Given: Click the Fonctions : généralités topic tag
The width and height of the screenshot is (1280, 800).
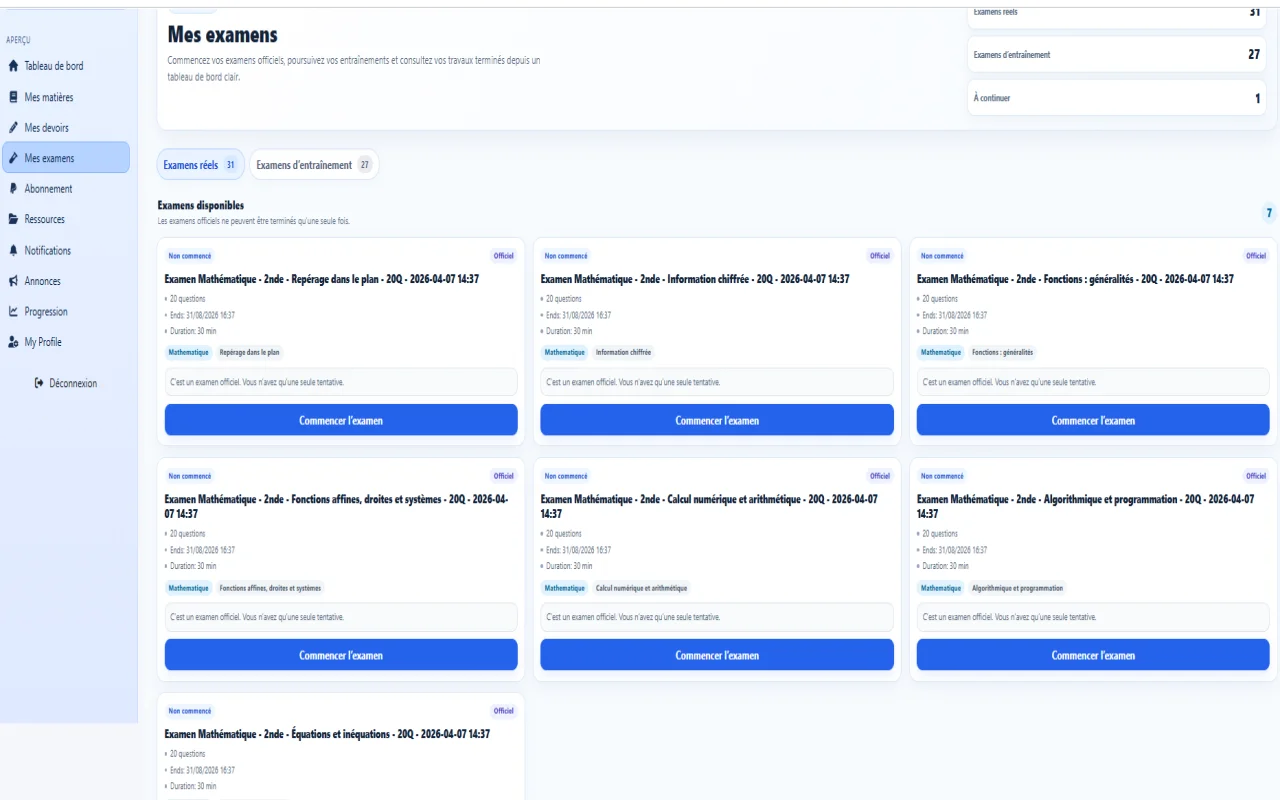Looking at the screenshot, I should [1003, 352].
